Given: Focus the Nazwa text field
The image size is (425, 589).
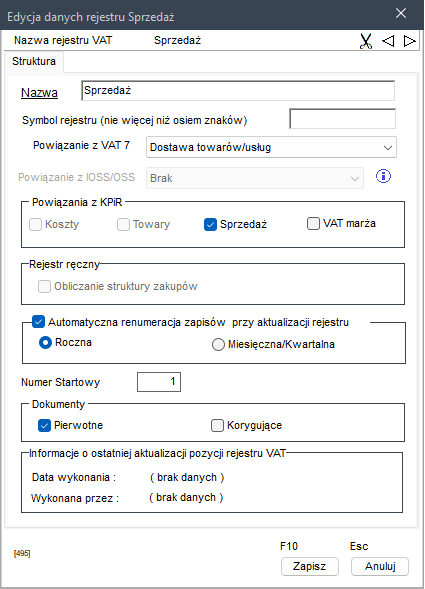Looking at the screenshot, I should coord(238,91).
